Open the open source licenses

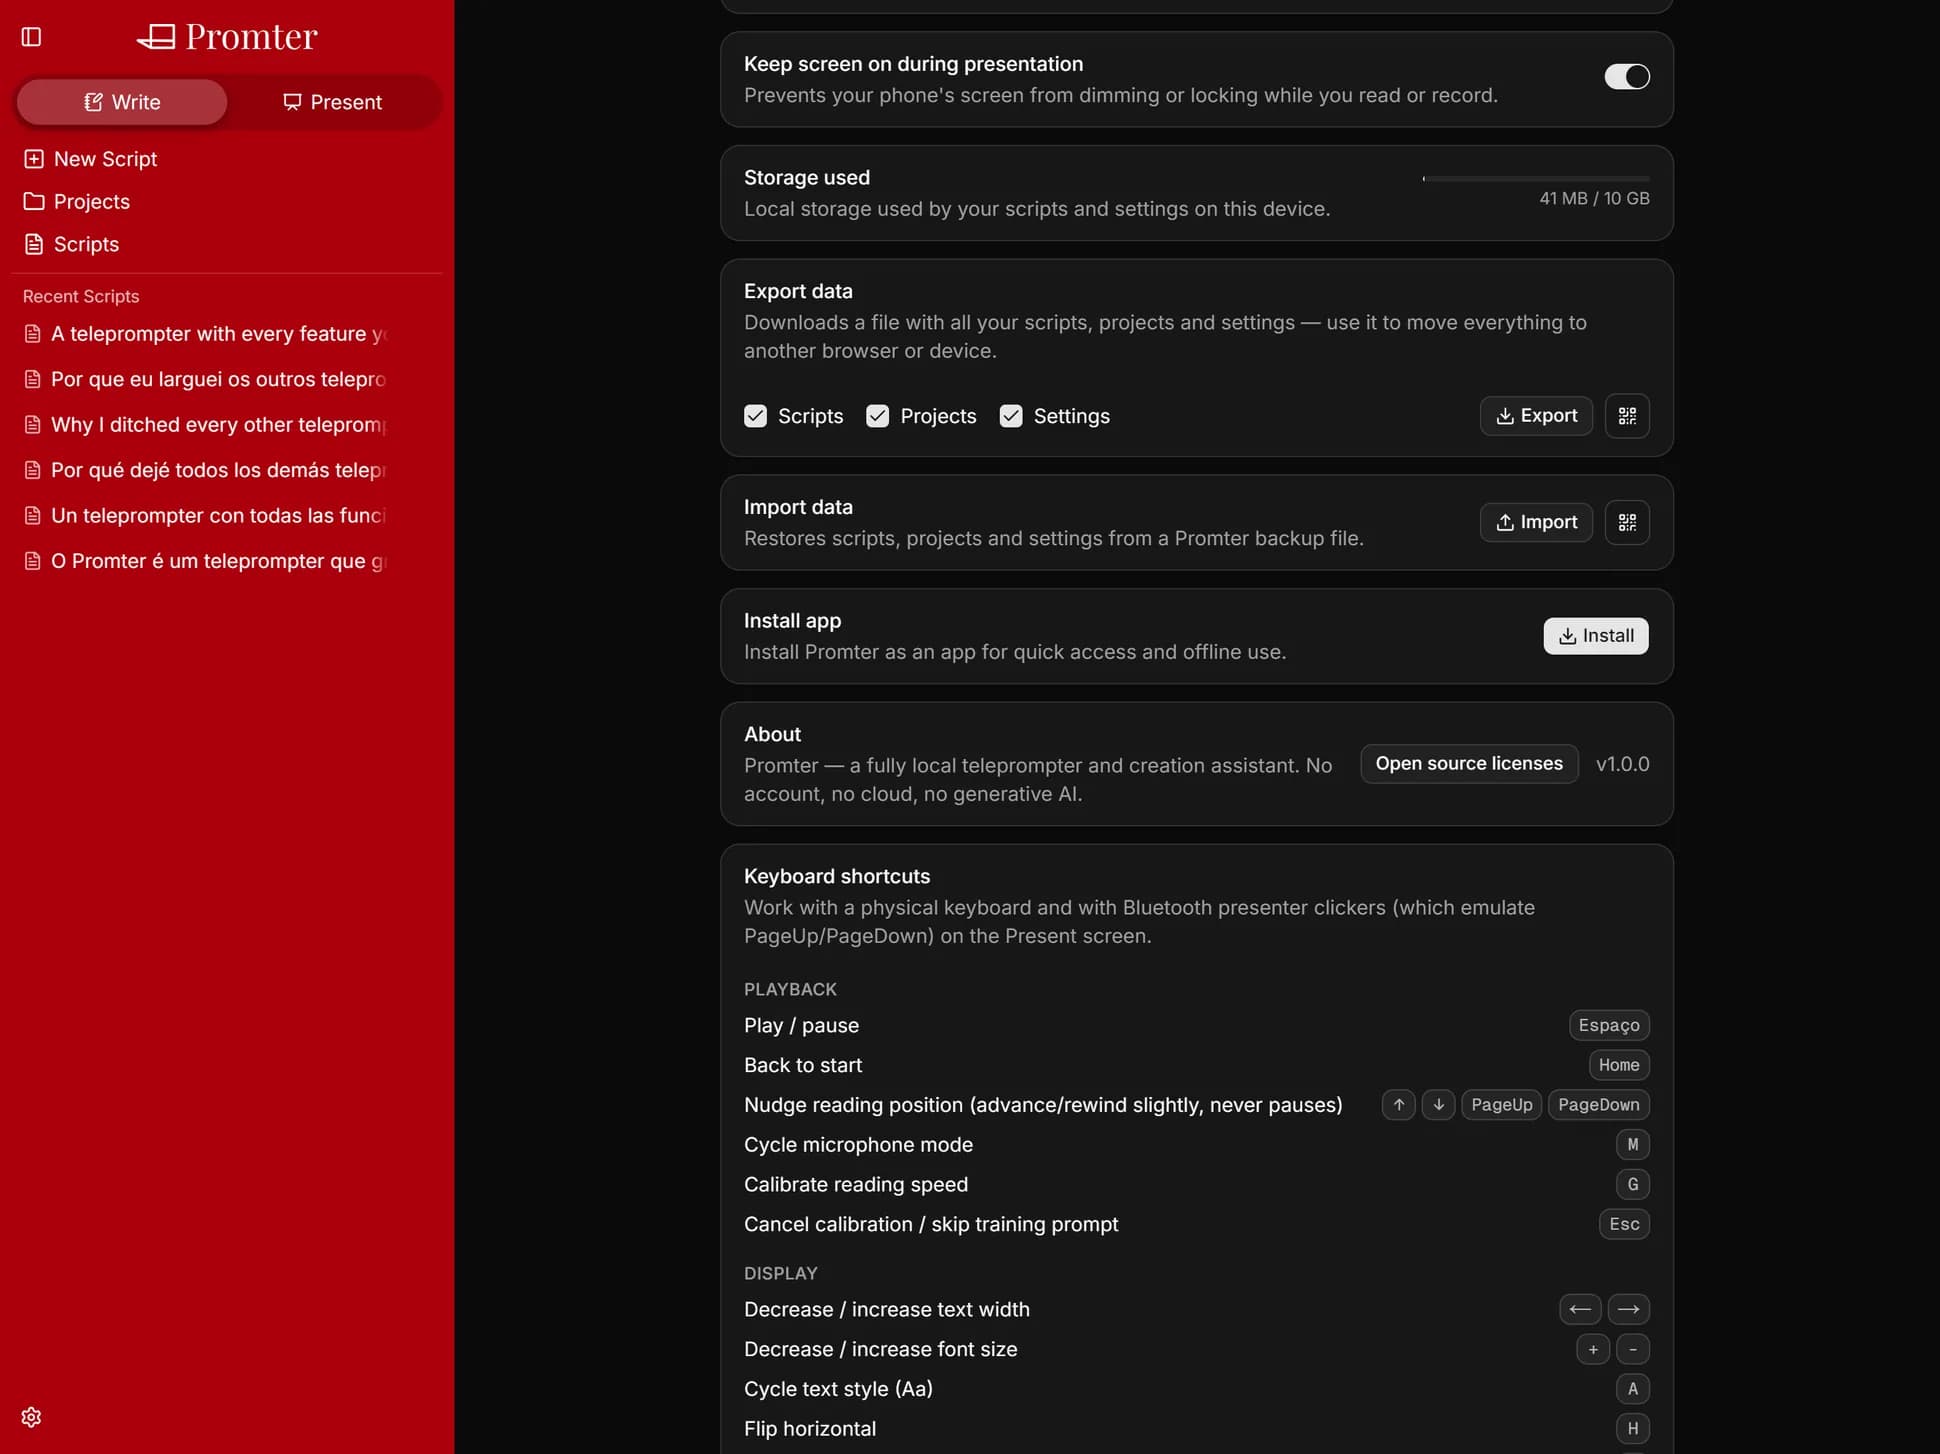coord(1469,764)
